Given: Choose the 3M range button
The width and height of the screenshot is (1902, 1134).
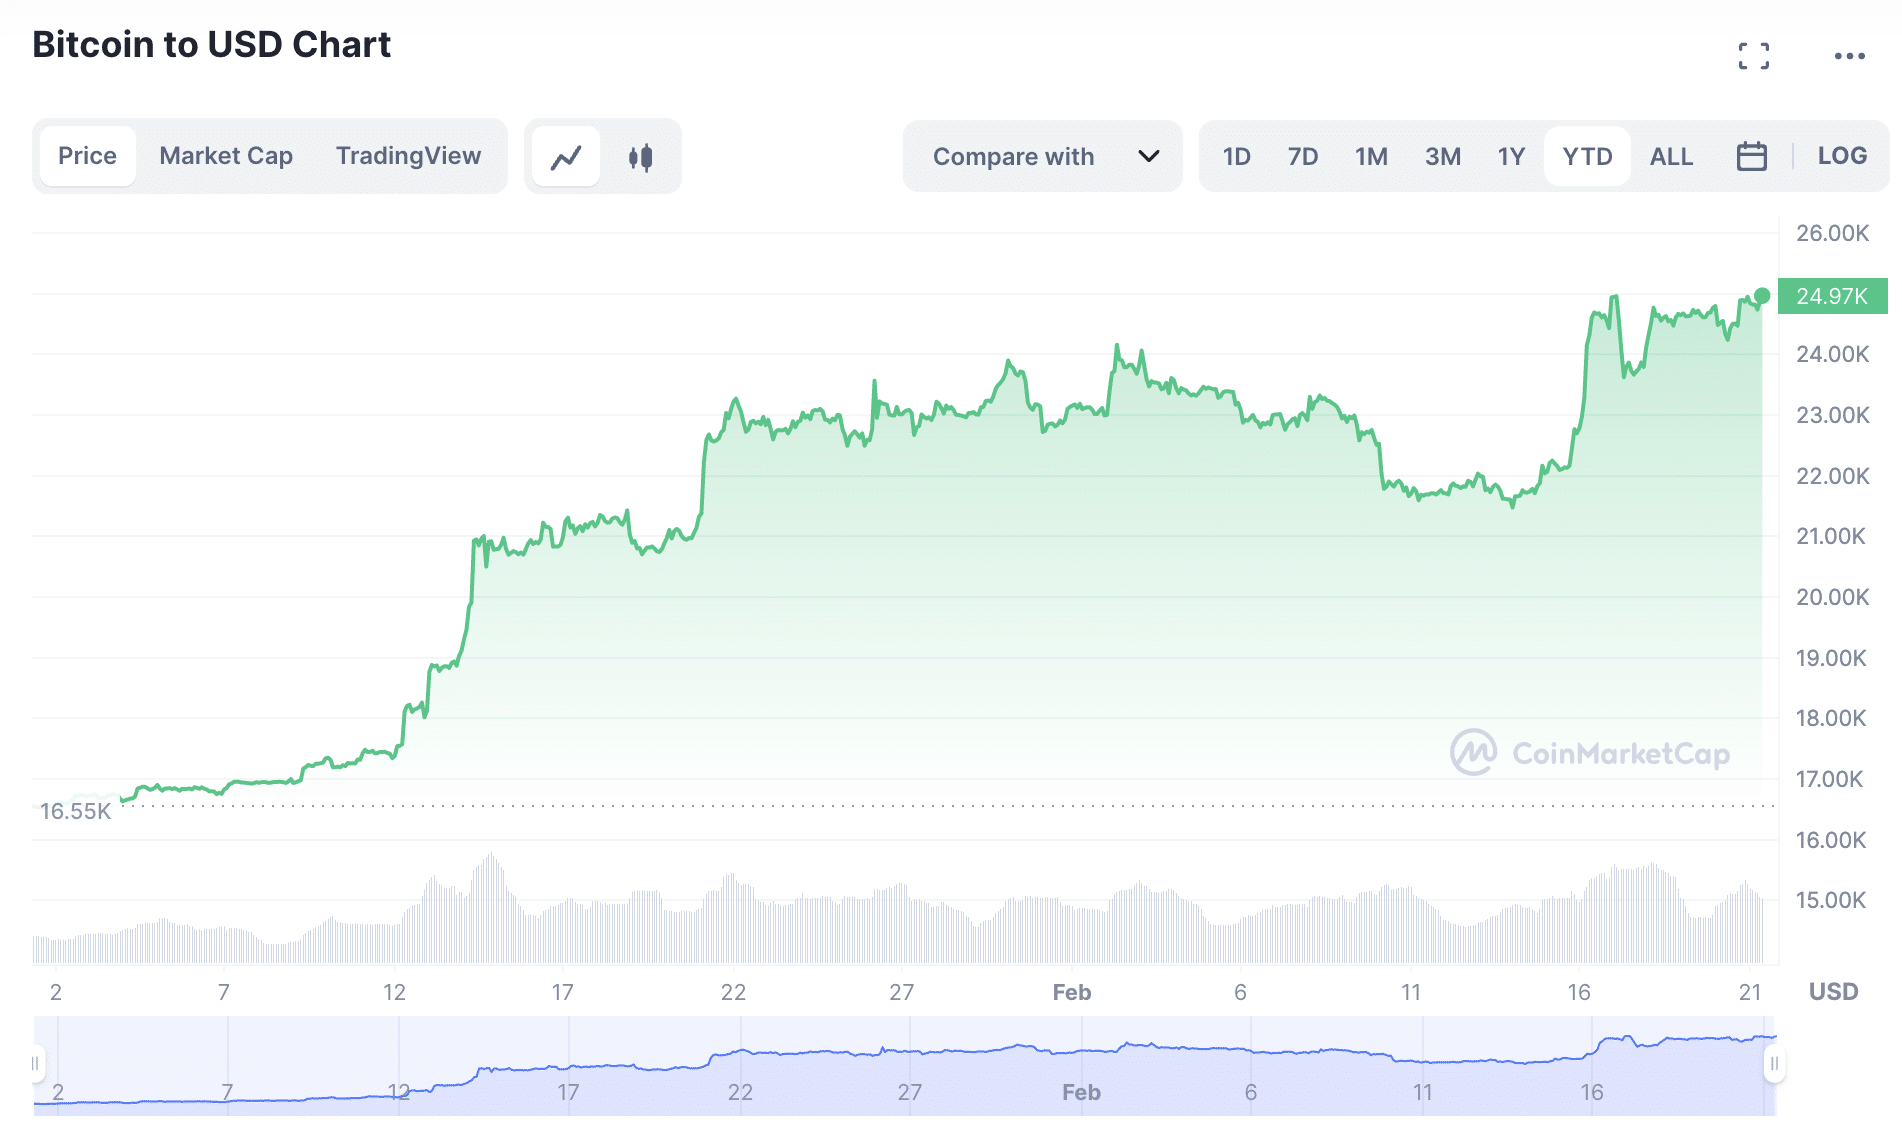Looking at the screenshot, I should point(1442,157).
